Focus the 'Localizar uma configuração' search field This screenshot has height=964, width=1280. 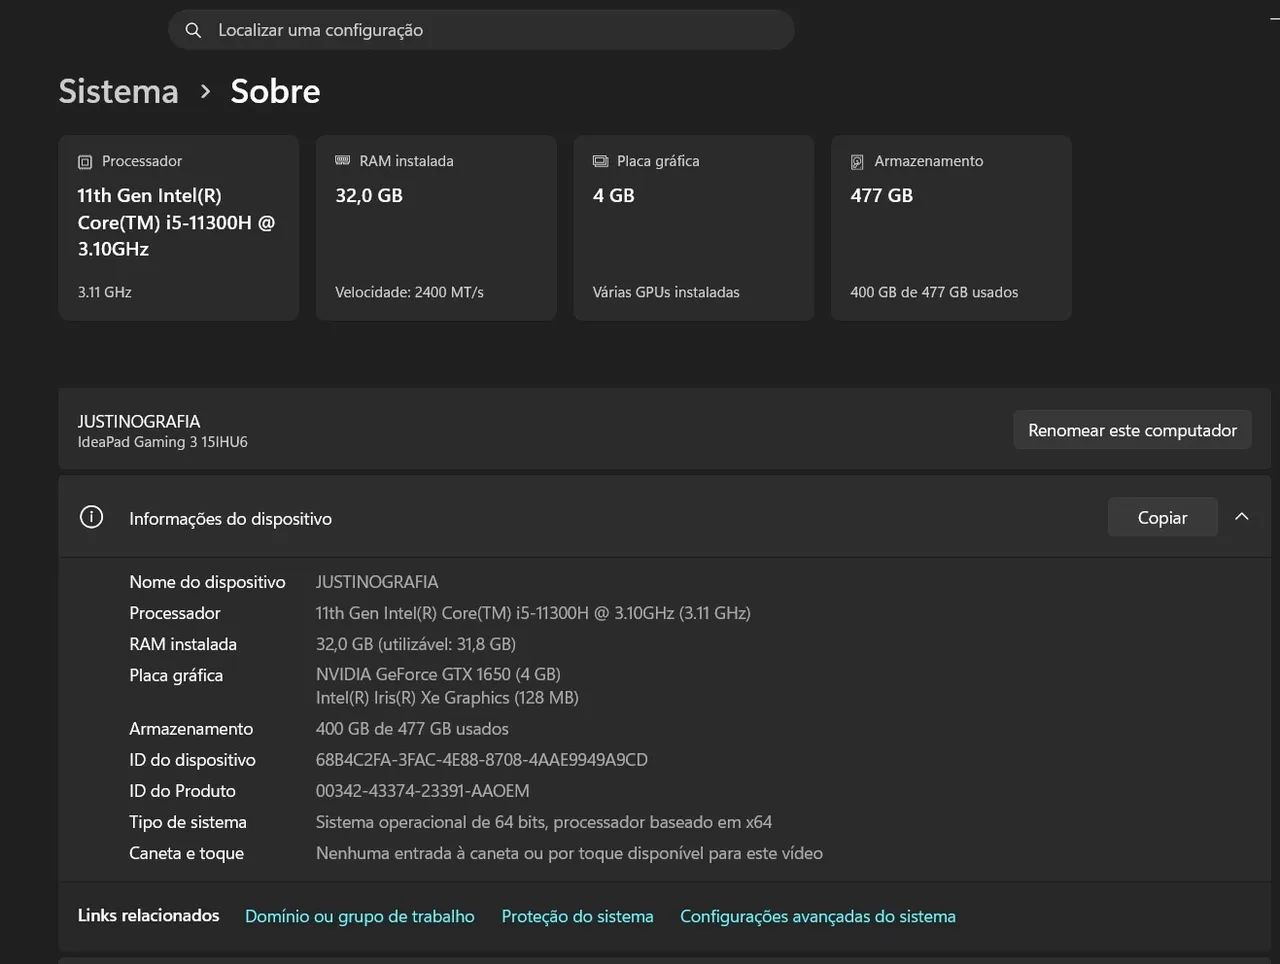[x=481, y=30]
